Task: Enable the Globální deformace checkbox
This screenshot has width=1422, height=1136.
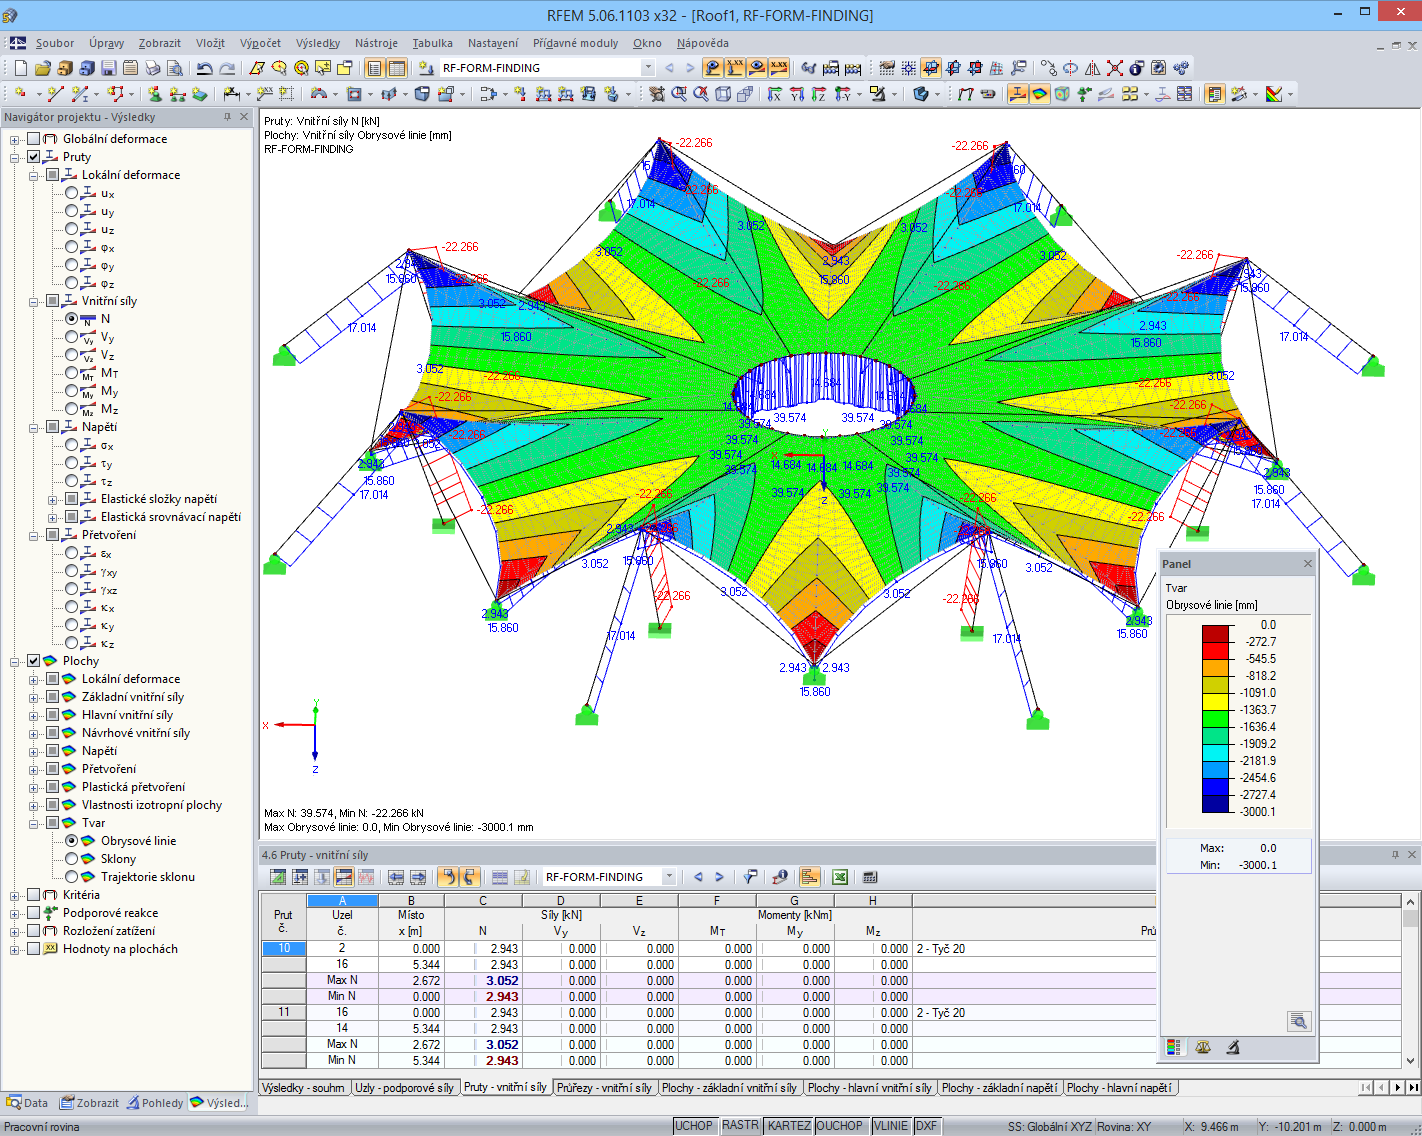Action: click(33, 139)
